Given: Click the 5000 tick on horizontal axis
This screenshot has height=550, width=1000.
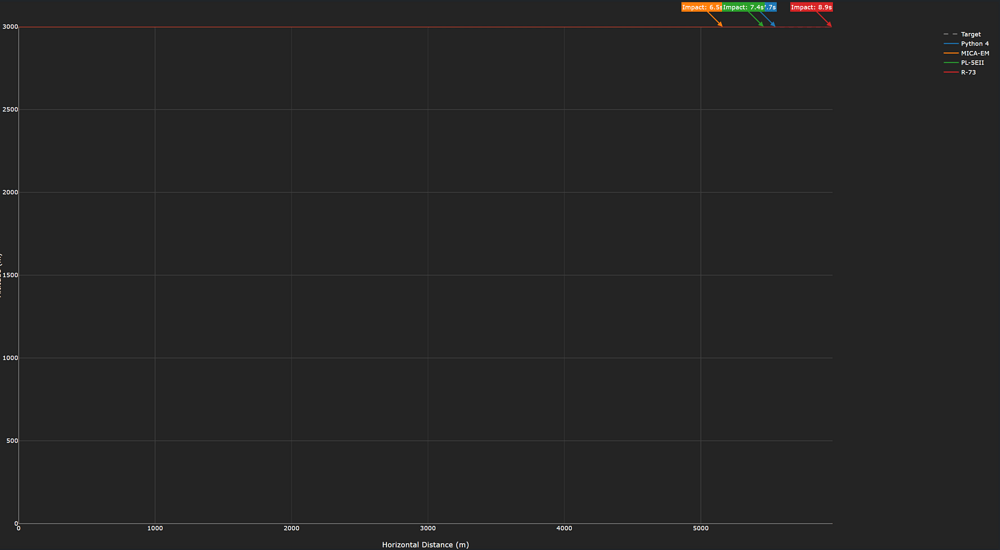Looking at the screenshot, I should coord(701,528).
